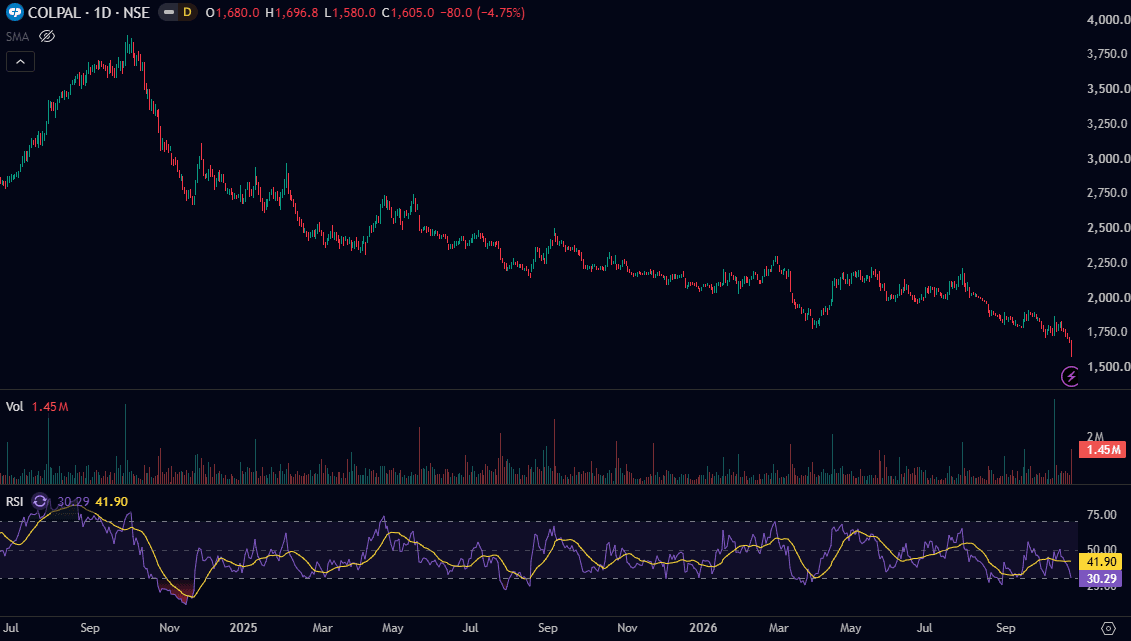The width and height of the screenshot is (1131, 641).
Task: Click the open price O1,680.0
Action: [232, 12]
